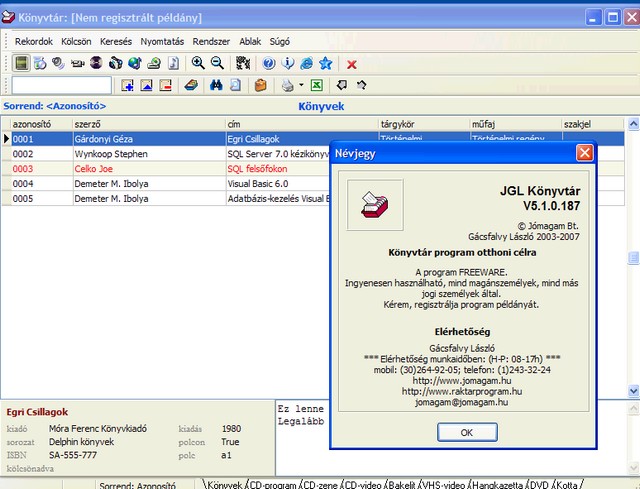640x489 pixels.
Task: Click the add new record icon
Action: [x=127, y=85]
